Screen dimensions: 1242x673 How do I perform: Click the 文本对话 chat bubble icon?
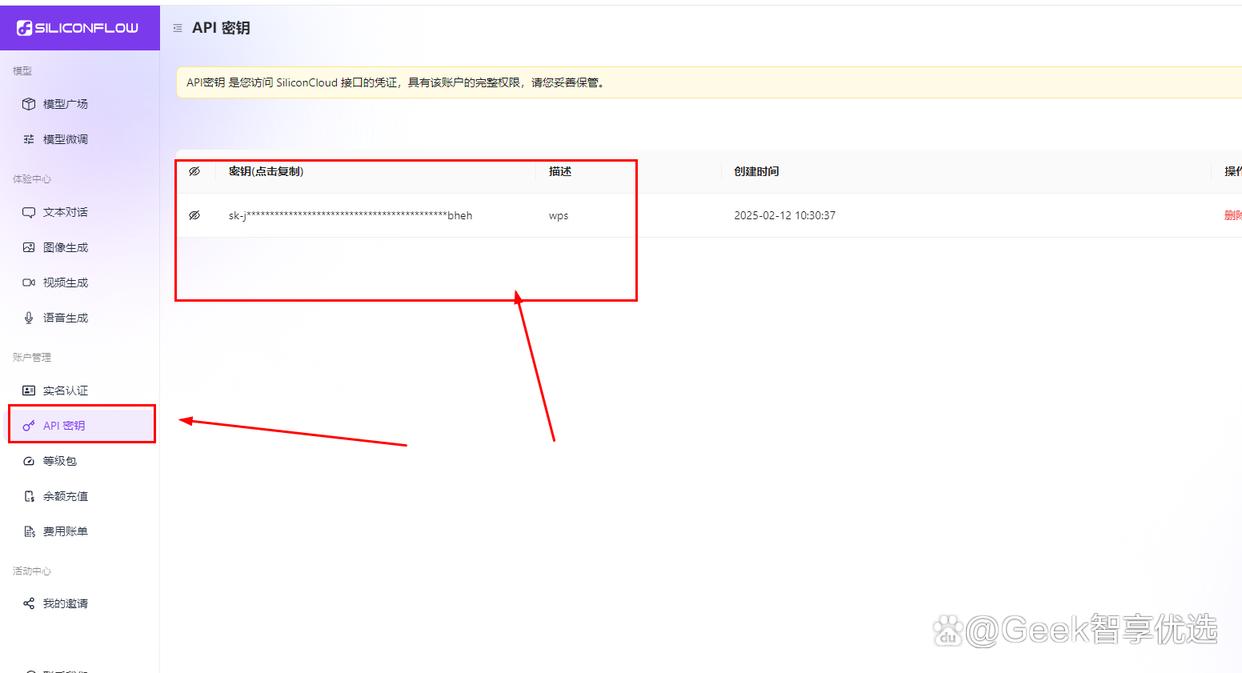(29, 212)
